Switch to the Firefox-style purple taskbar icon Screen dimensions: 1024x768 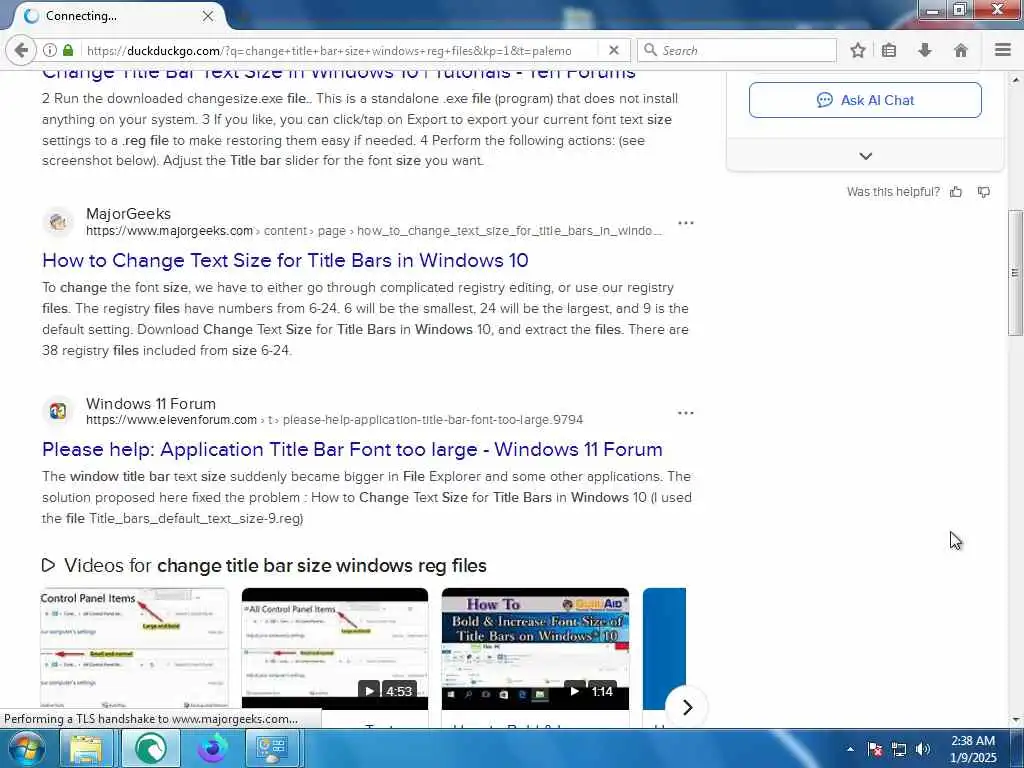click(213, 748)
